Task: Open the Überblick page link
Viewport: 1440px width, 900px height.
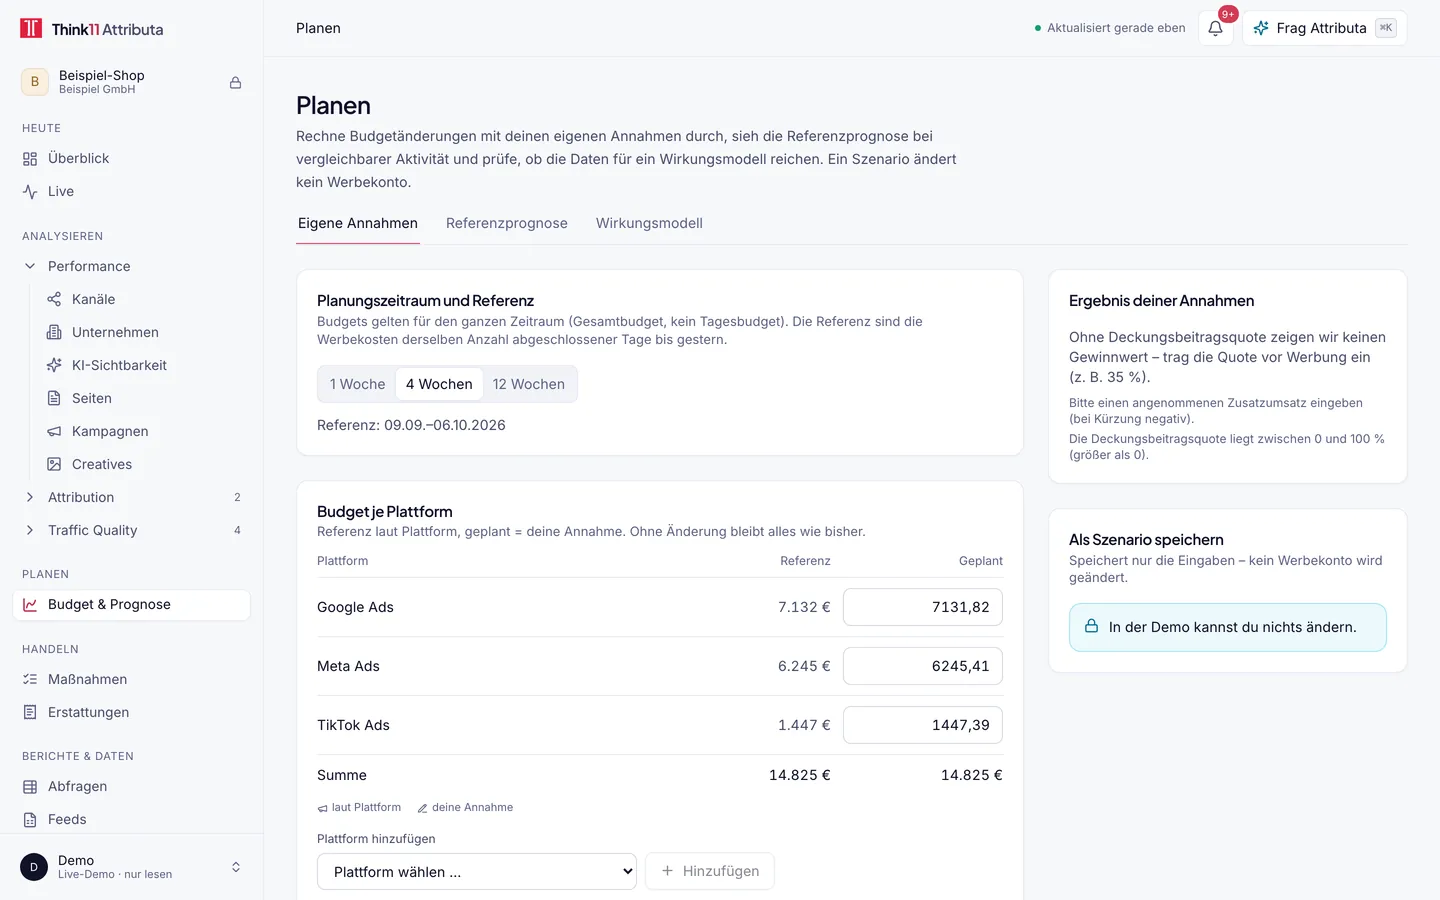Action: [131, 159]
